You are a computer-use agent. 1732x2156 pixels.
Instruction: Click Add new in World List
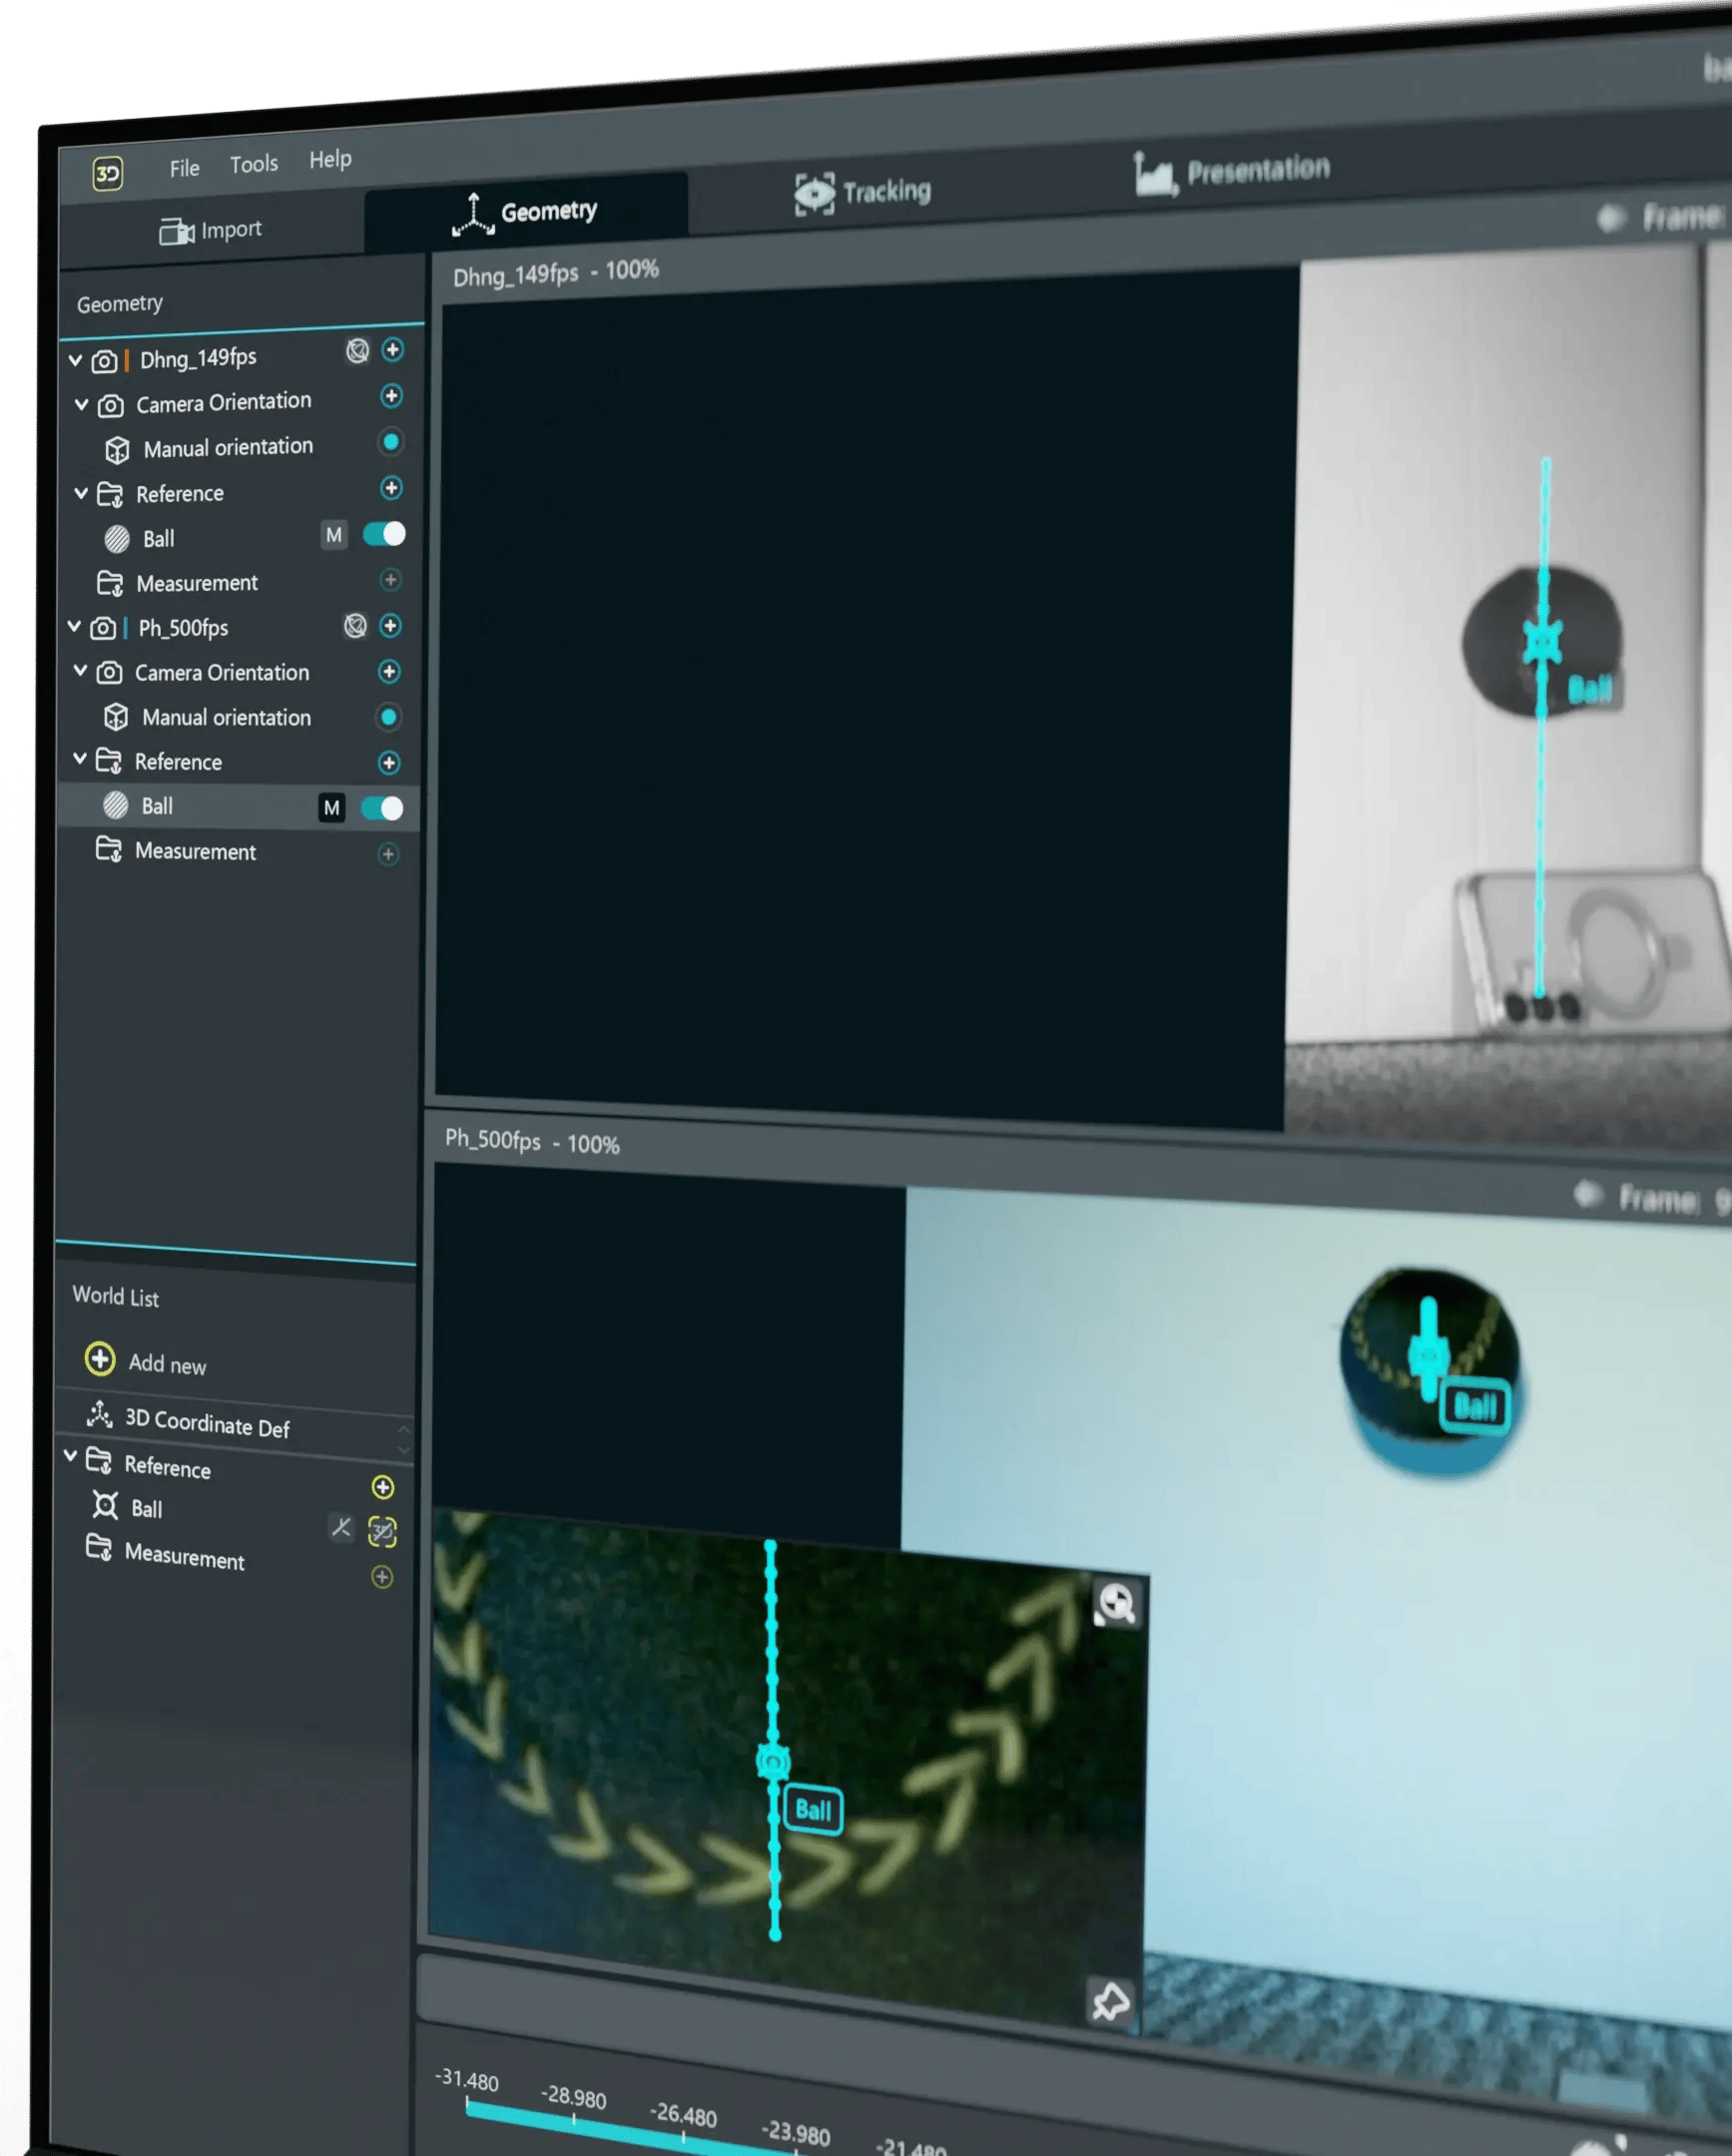tap(146, 1361)
